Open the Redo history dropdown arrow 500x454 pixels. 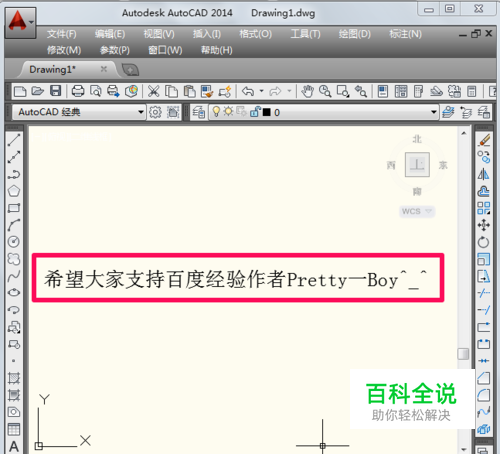click(x=289, y=91)
